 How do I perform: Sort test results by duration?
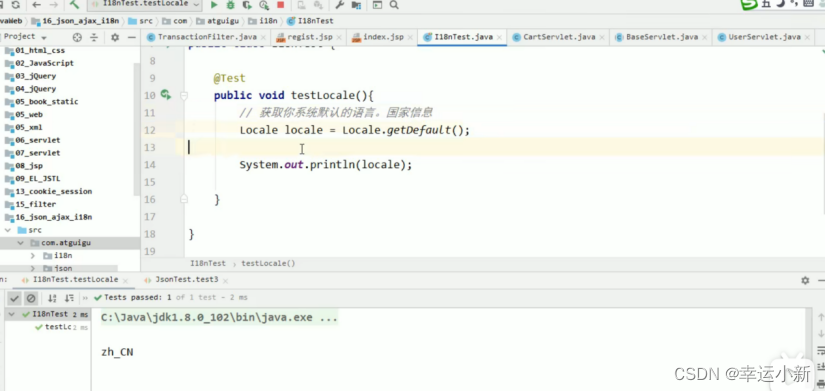tap(69, 298)
